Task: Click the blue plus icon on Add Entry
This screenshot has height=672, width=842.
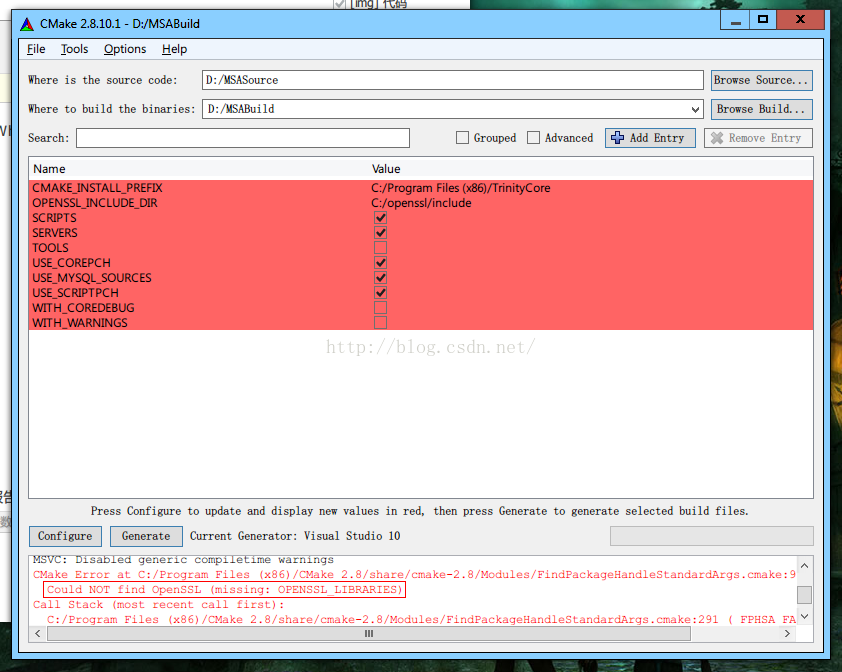Action: pos(618,138)
